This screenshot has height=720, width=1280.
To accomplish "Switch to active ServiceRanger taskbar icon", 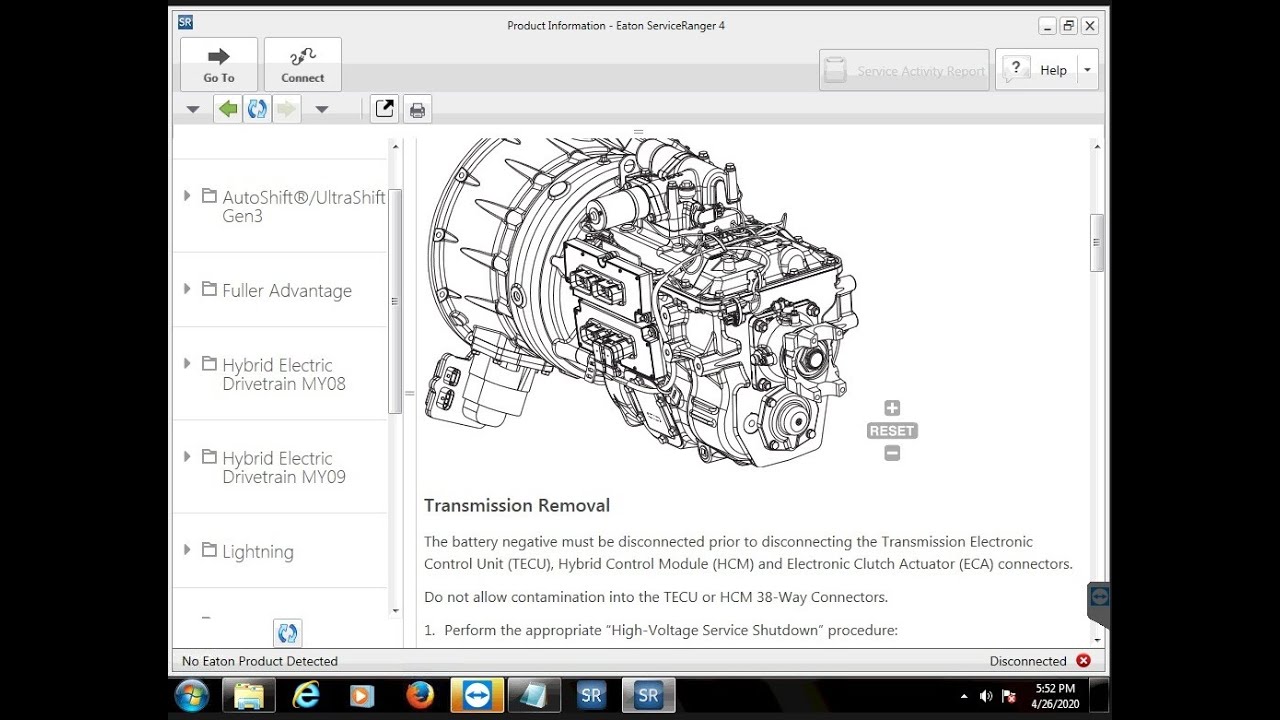I will click(648, 696).
